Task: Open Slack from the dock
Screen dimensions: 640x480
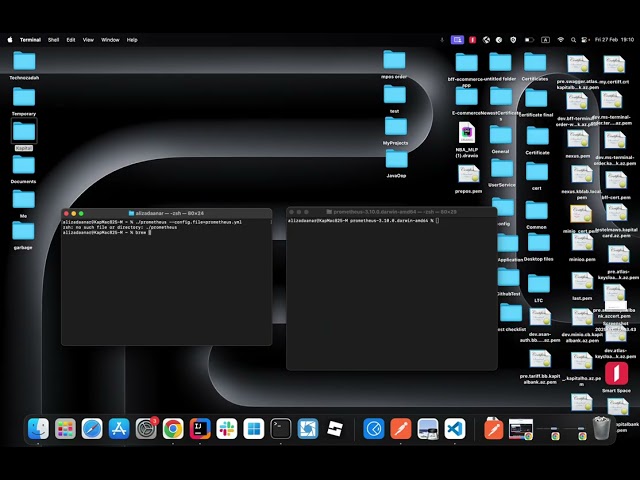Action: point(227,429)
